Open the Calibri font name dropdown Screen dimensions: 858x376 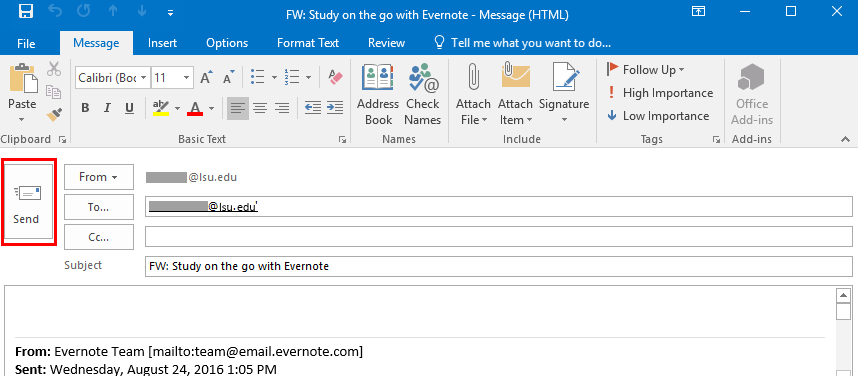coord(144,78)
